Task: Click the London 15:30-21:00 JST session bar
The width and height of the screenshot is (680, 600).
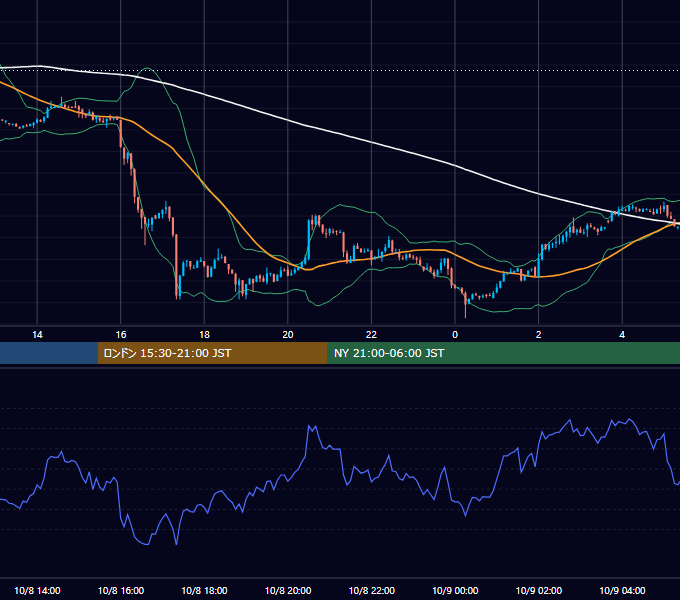Action: point(212,353)
